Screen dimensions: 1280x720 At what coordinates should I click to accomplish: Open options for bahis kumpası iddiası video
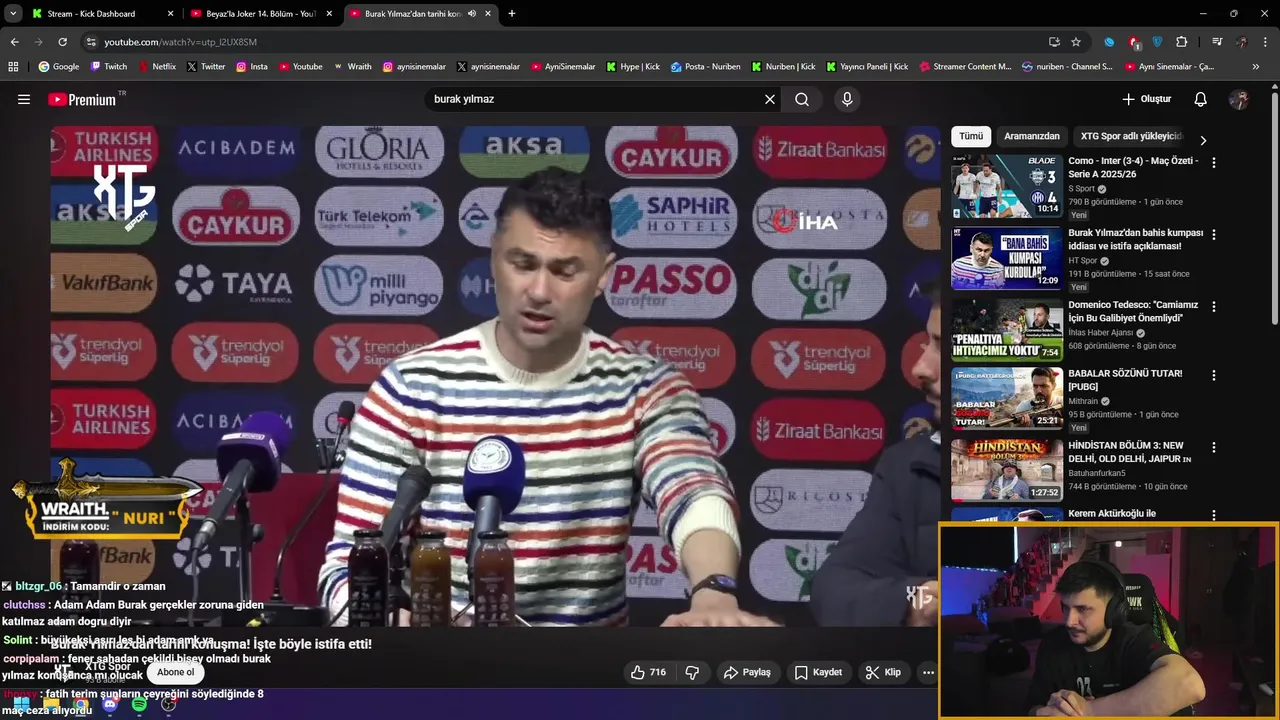coord(1214,234)
